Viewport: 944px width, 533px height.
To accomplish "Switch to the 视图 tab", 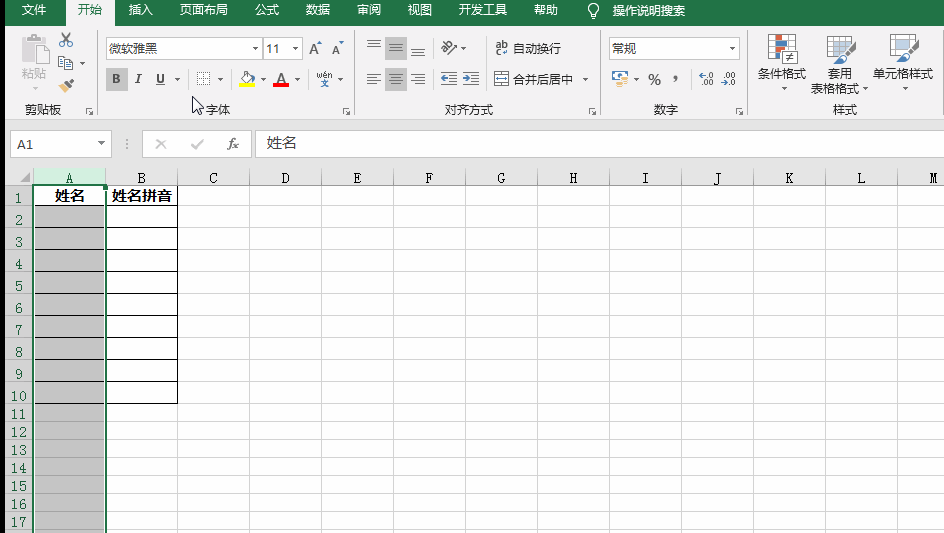I will pyautogui.click(x=419, y=10).
